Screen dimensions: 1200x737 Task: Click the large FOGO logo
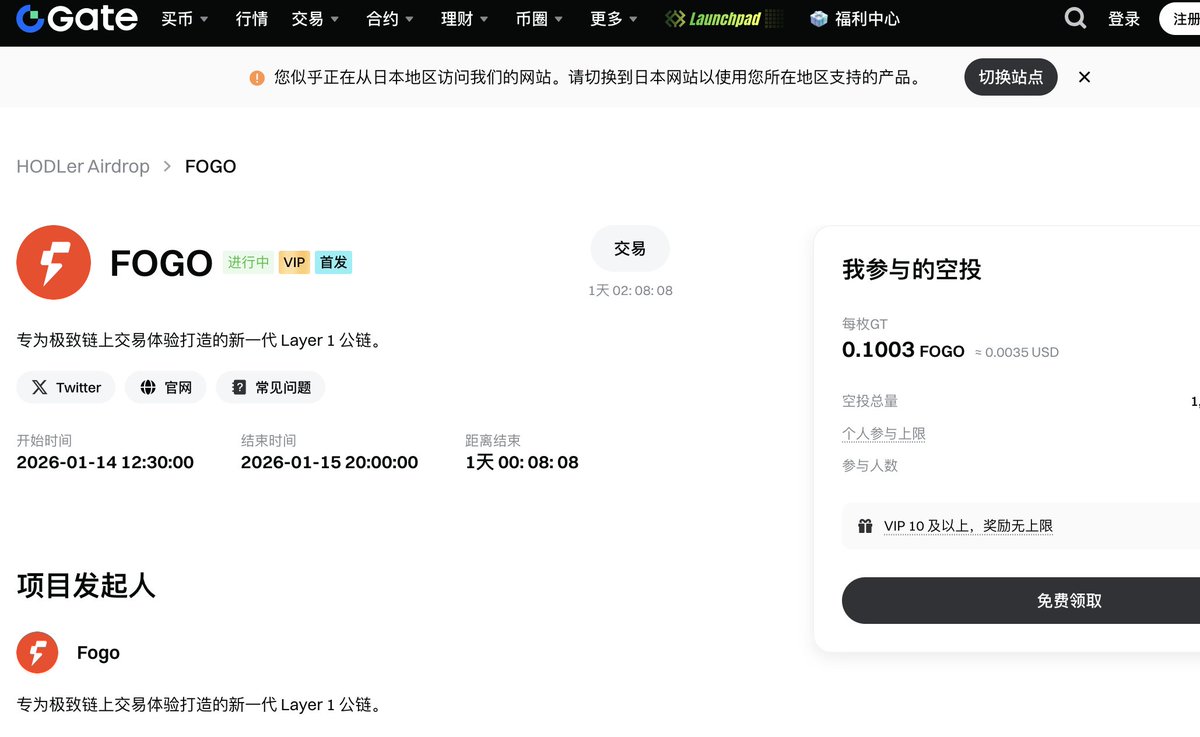coord(54,262)
